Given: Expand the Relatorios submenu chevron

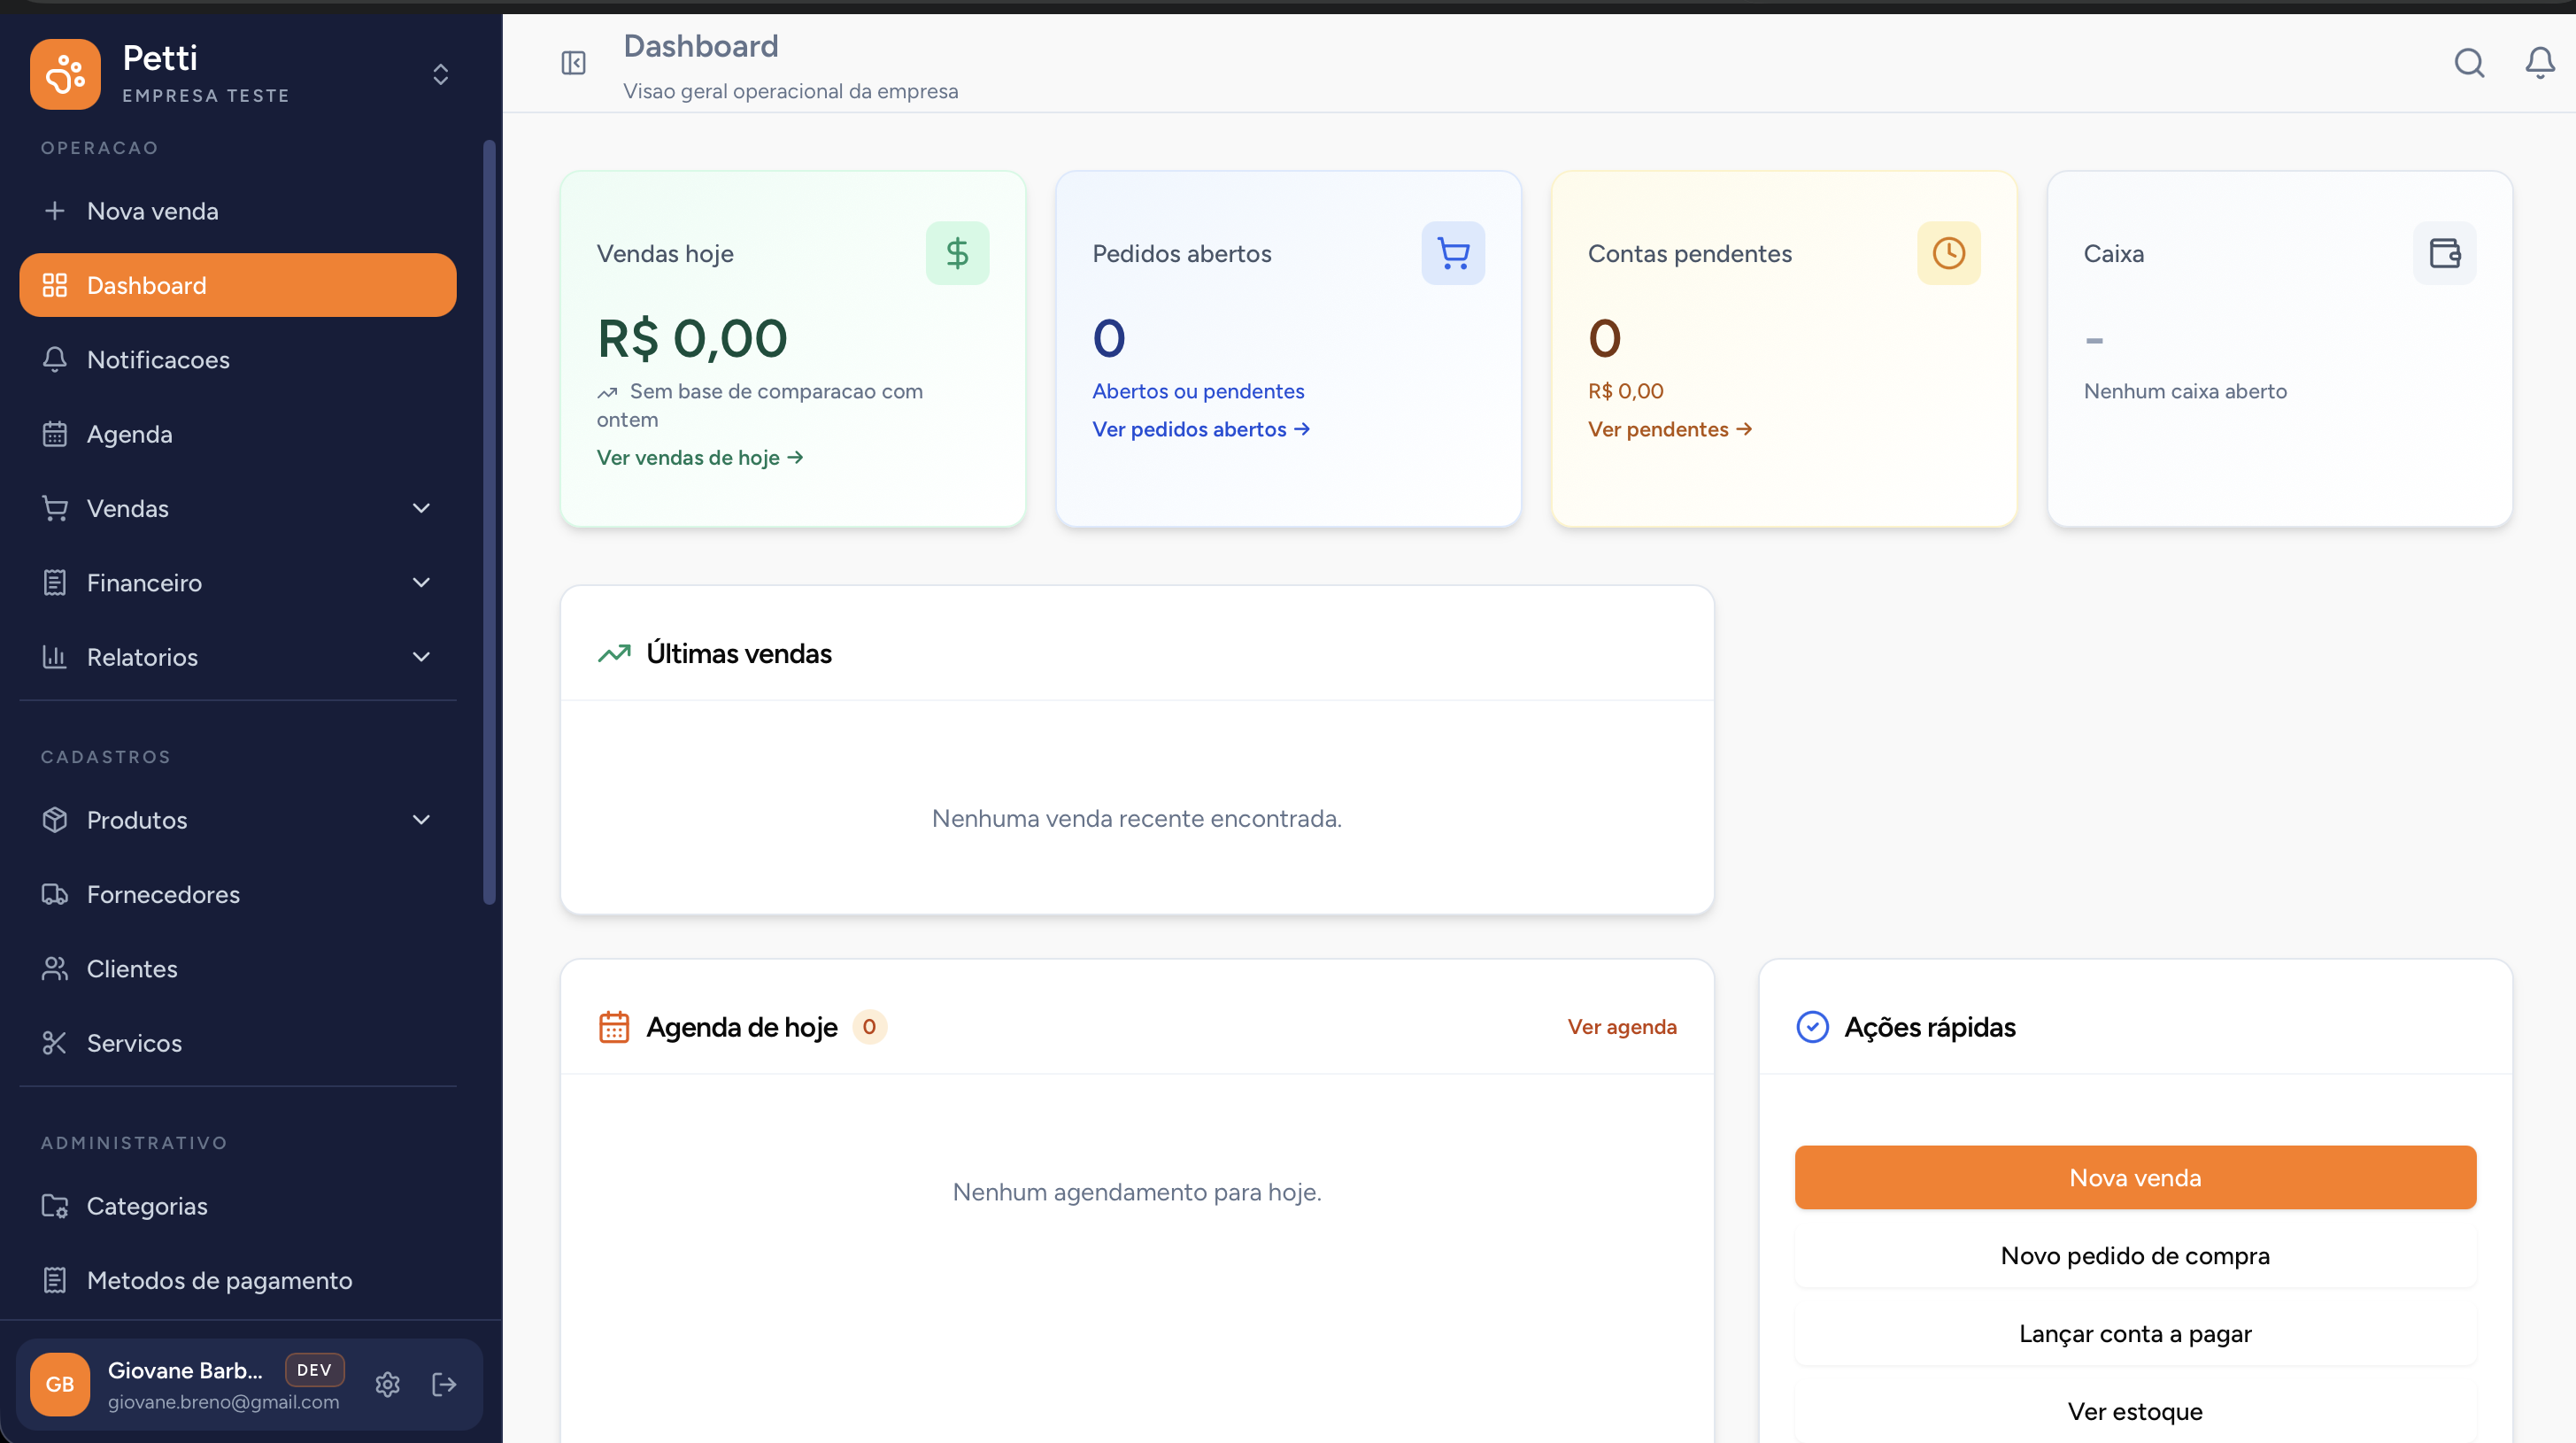Looking at the screenshot, I should [x=421, y=657].
